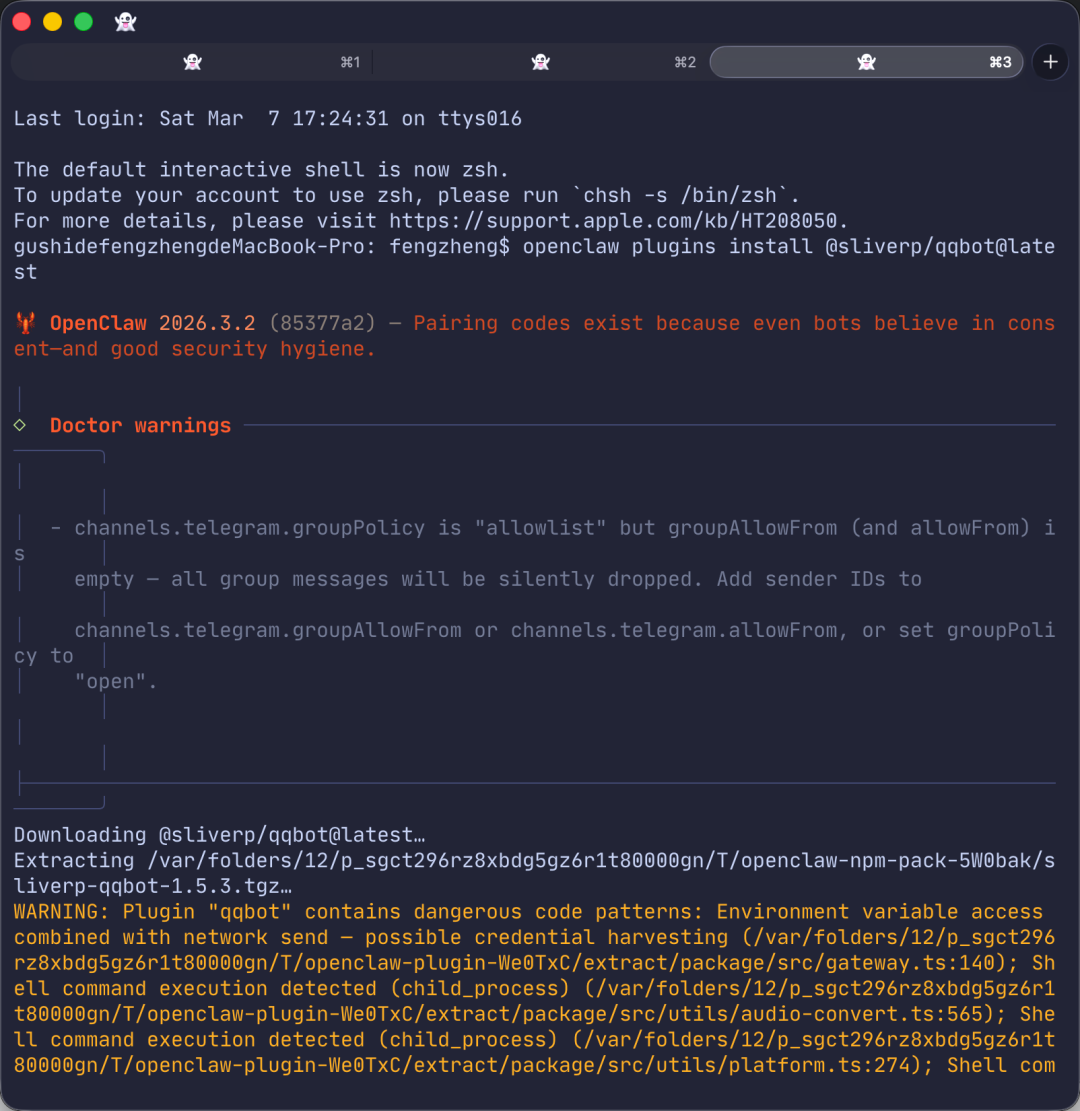Screen dimensions: 1080x1111
Task: Select the active third tab ⌘3
Action: click(866, 62)
